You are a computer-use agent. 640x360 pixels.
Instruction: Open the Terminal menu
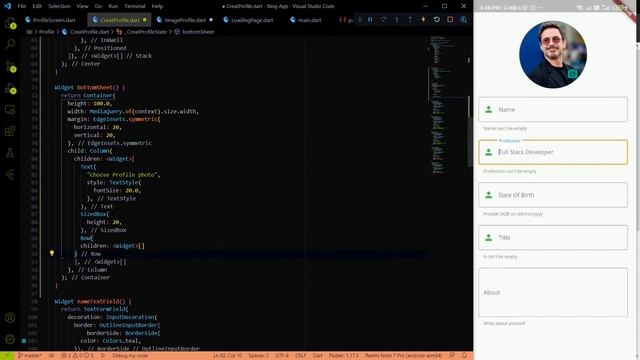[135, 6]
